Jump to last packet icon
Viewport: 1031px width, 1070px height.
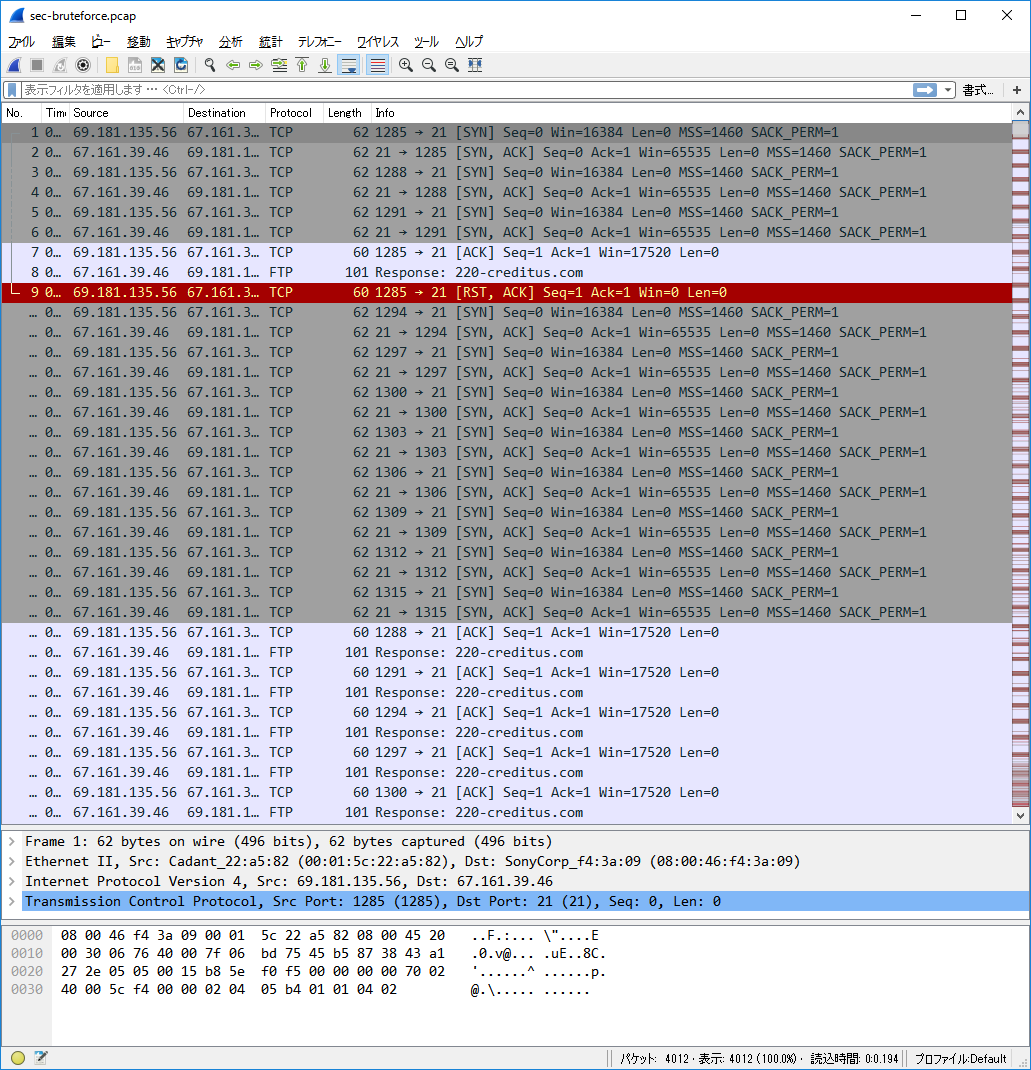pyautogui.click(x=325, y=65)
